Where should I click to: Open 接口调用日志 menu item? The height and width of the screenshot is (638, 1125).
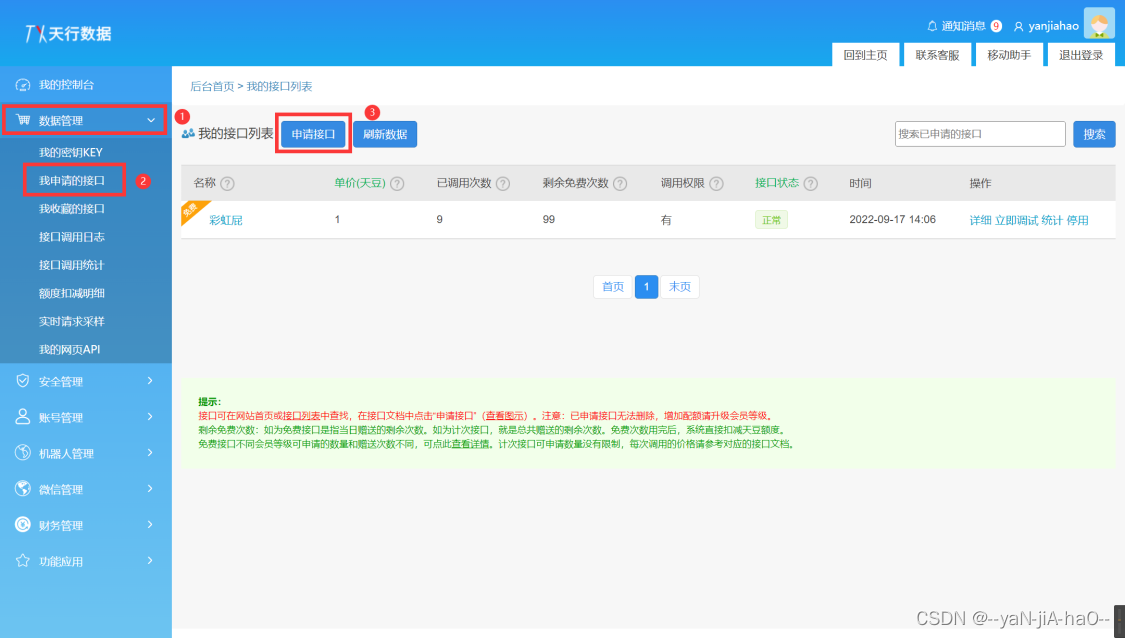coord(72,236)
